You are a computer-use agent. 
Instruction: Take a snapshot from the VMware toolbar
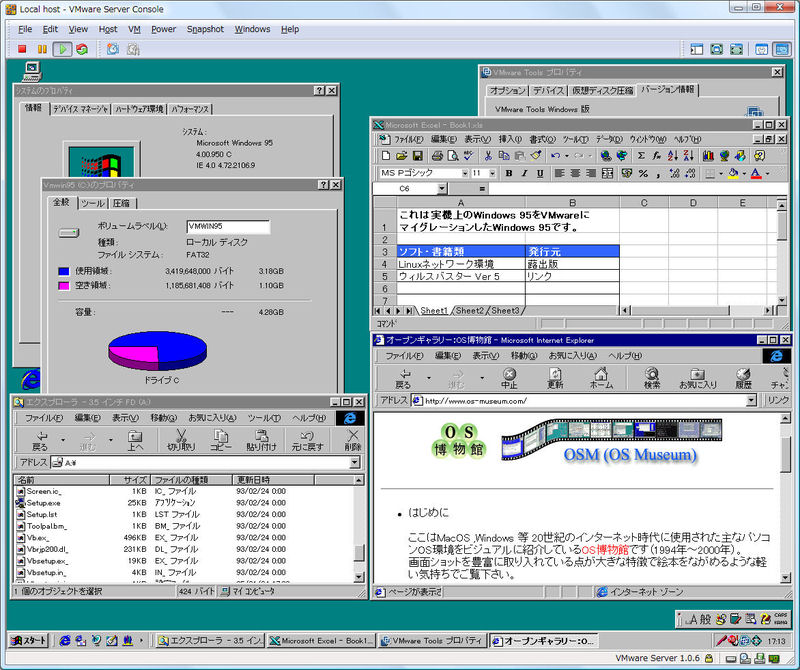(x=113, y=49)
